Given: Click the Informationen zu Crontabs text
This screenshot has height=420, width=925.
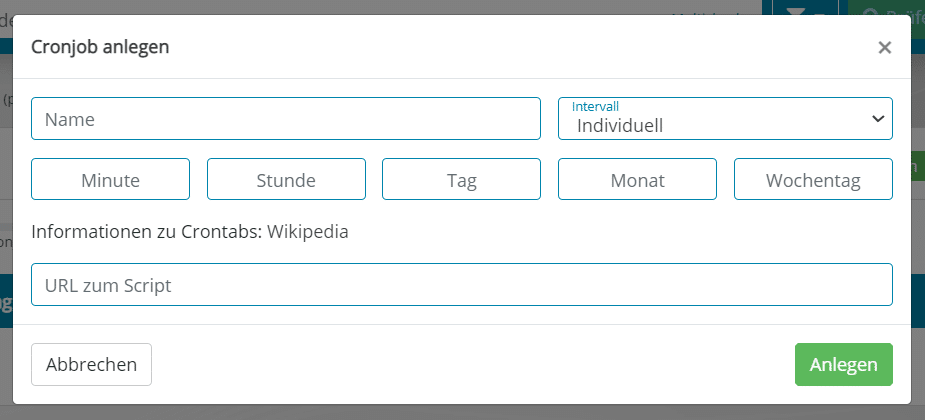Looking at the screenshot, I should click(x=146, y=232).
